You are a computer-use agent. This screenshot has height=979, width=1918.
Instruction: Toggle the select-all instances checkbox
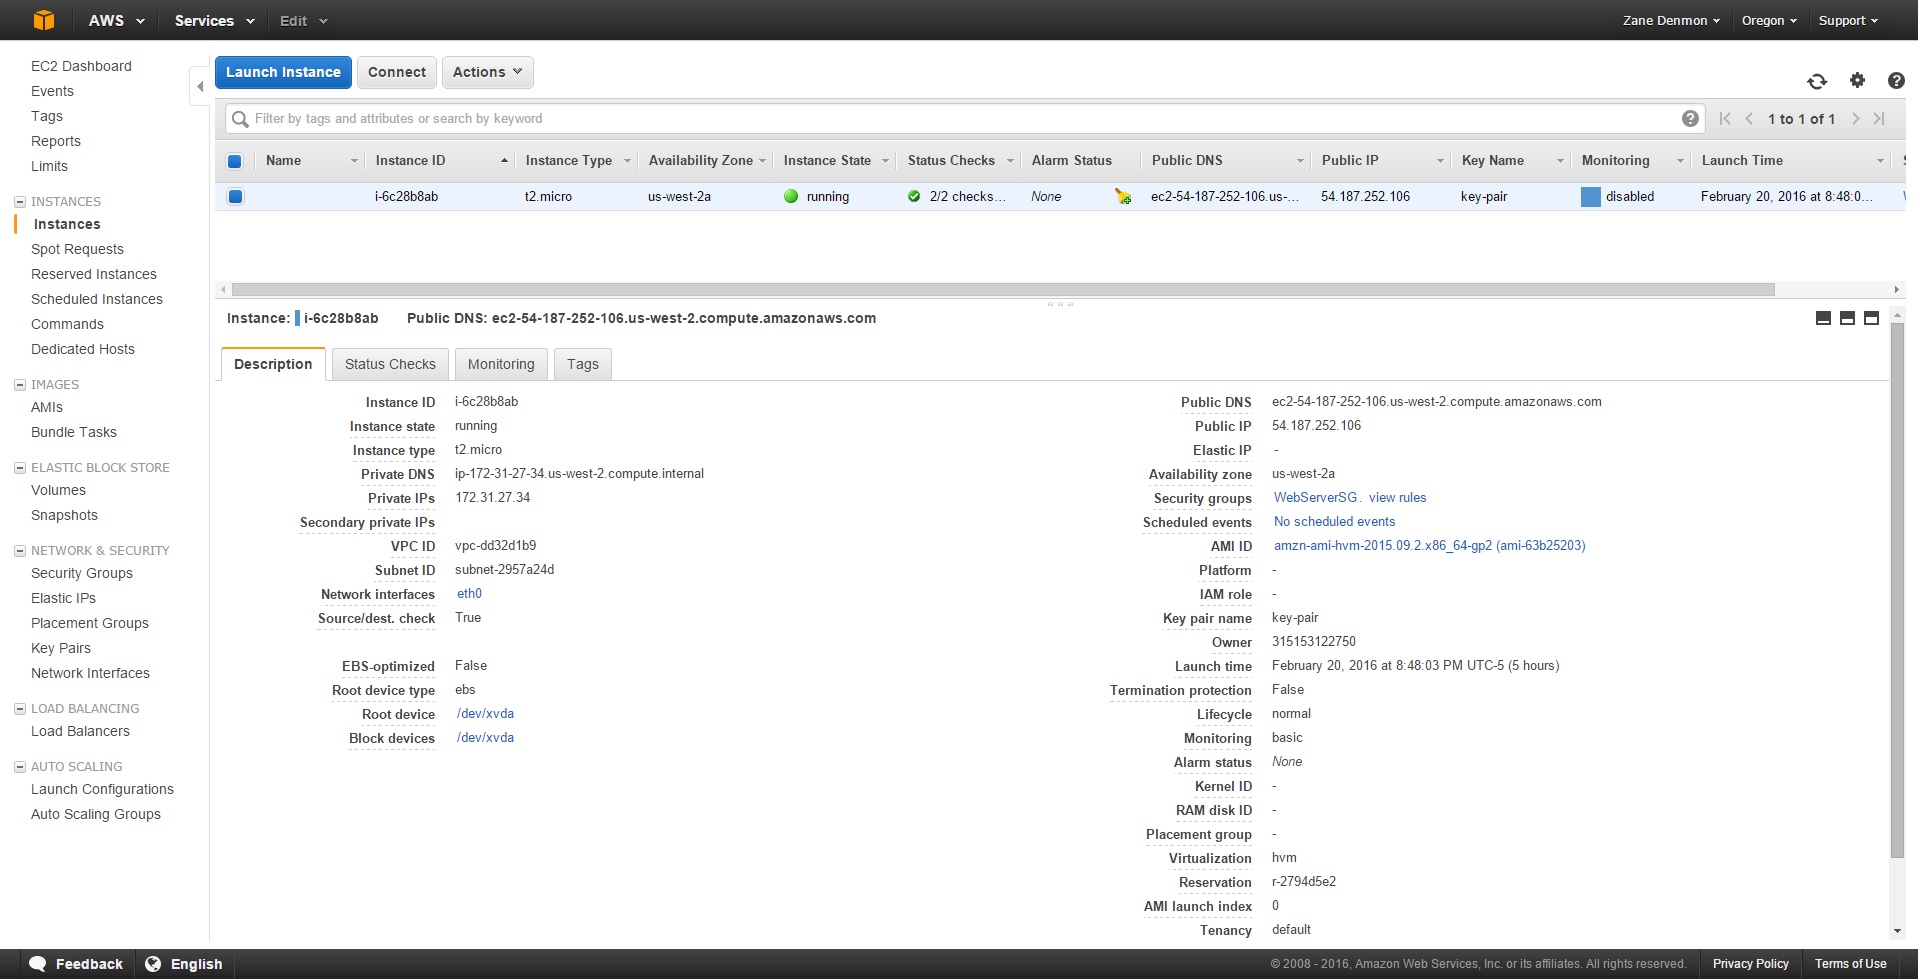pyautogui.click(x=235, y=161)
